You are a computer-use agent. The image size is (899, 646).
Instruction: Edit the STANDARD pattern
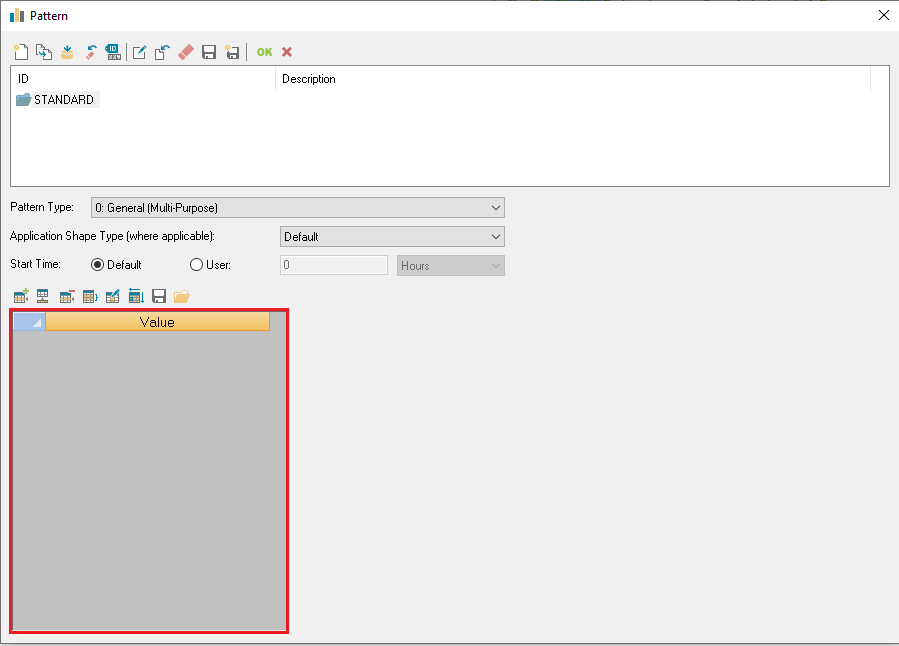[x=139, y=51]
